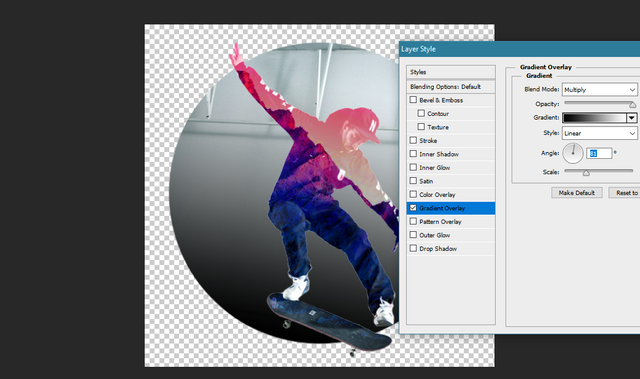
Task: Click the Layer Style dialog title bar
Action: click(519, 49)
